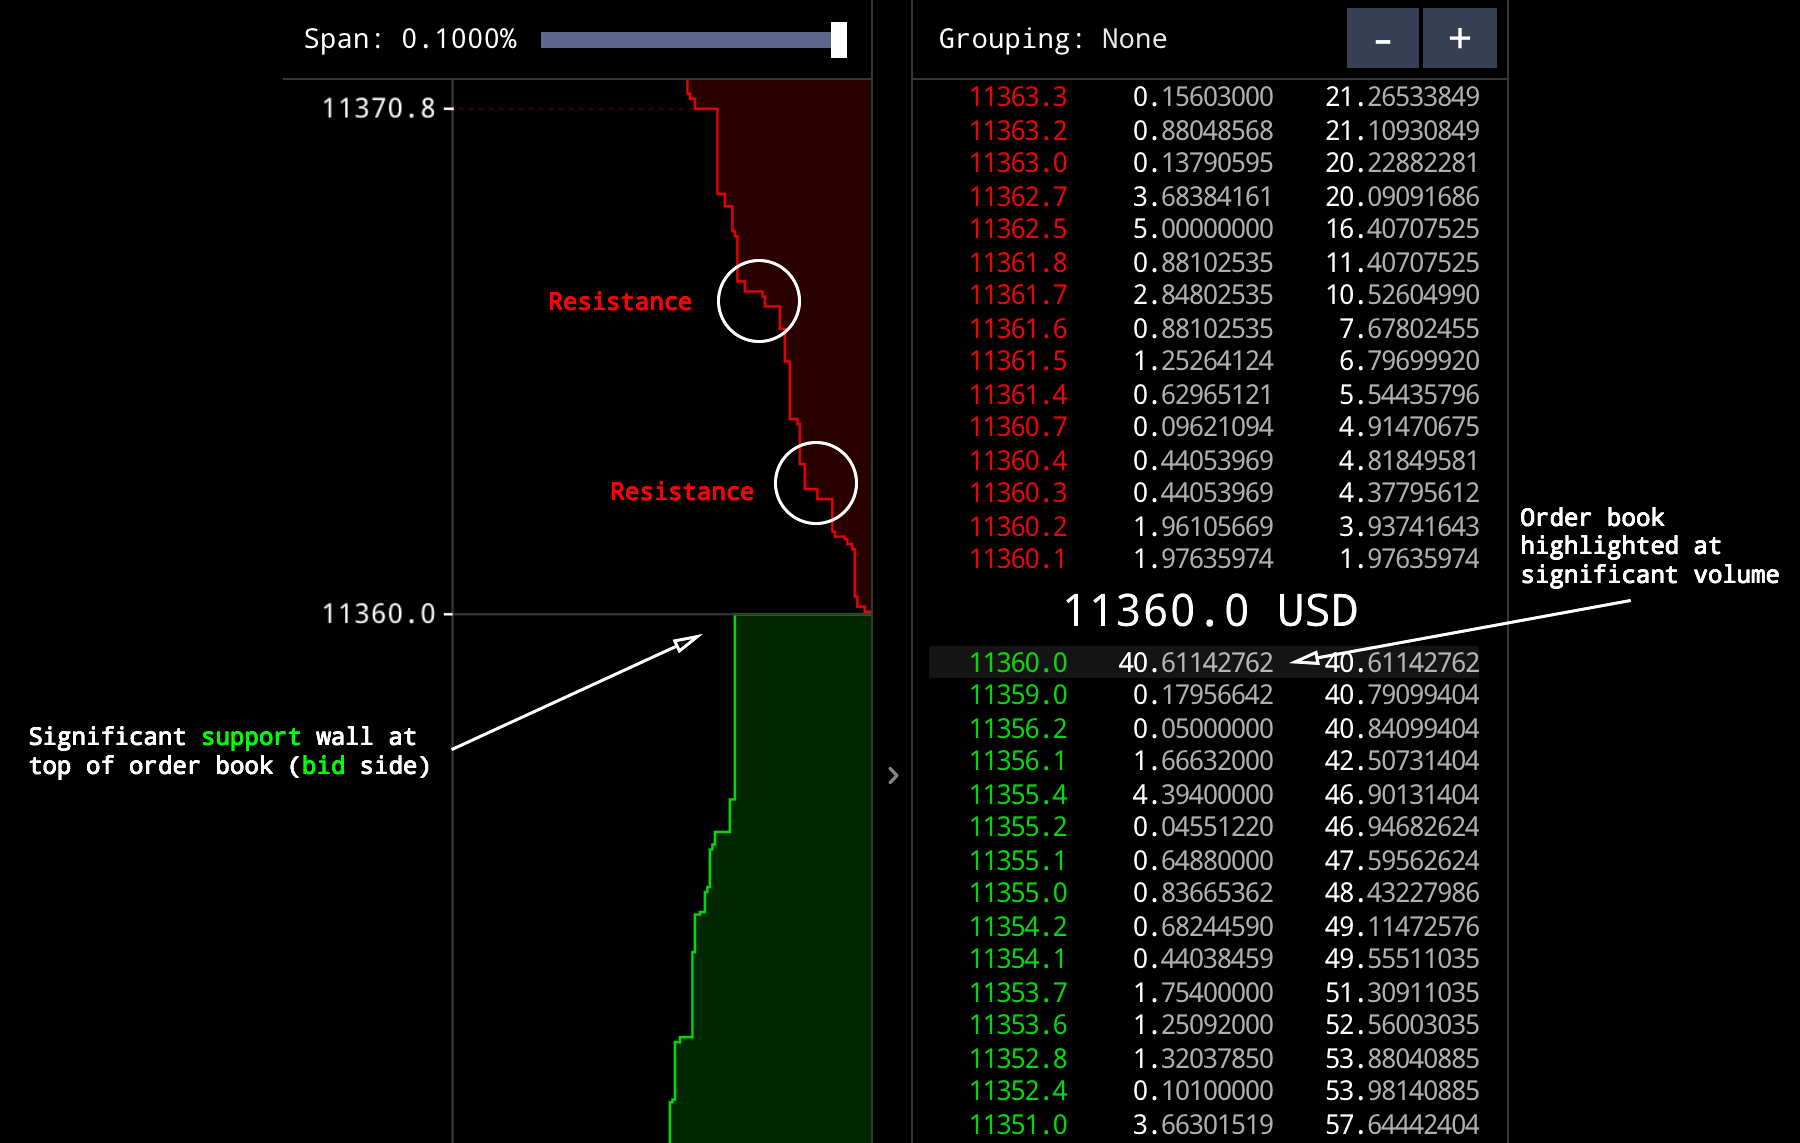This screenshot has height=1143, width=1800.
Task: Click the Span: 0.1000% label
Action: pos(410,39)
